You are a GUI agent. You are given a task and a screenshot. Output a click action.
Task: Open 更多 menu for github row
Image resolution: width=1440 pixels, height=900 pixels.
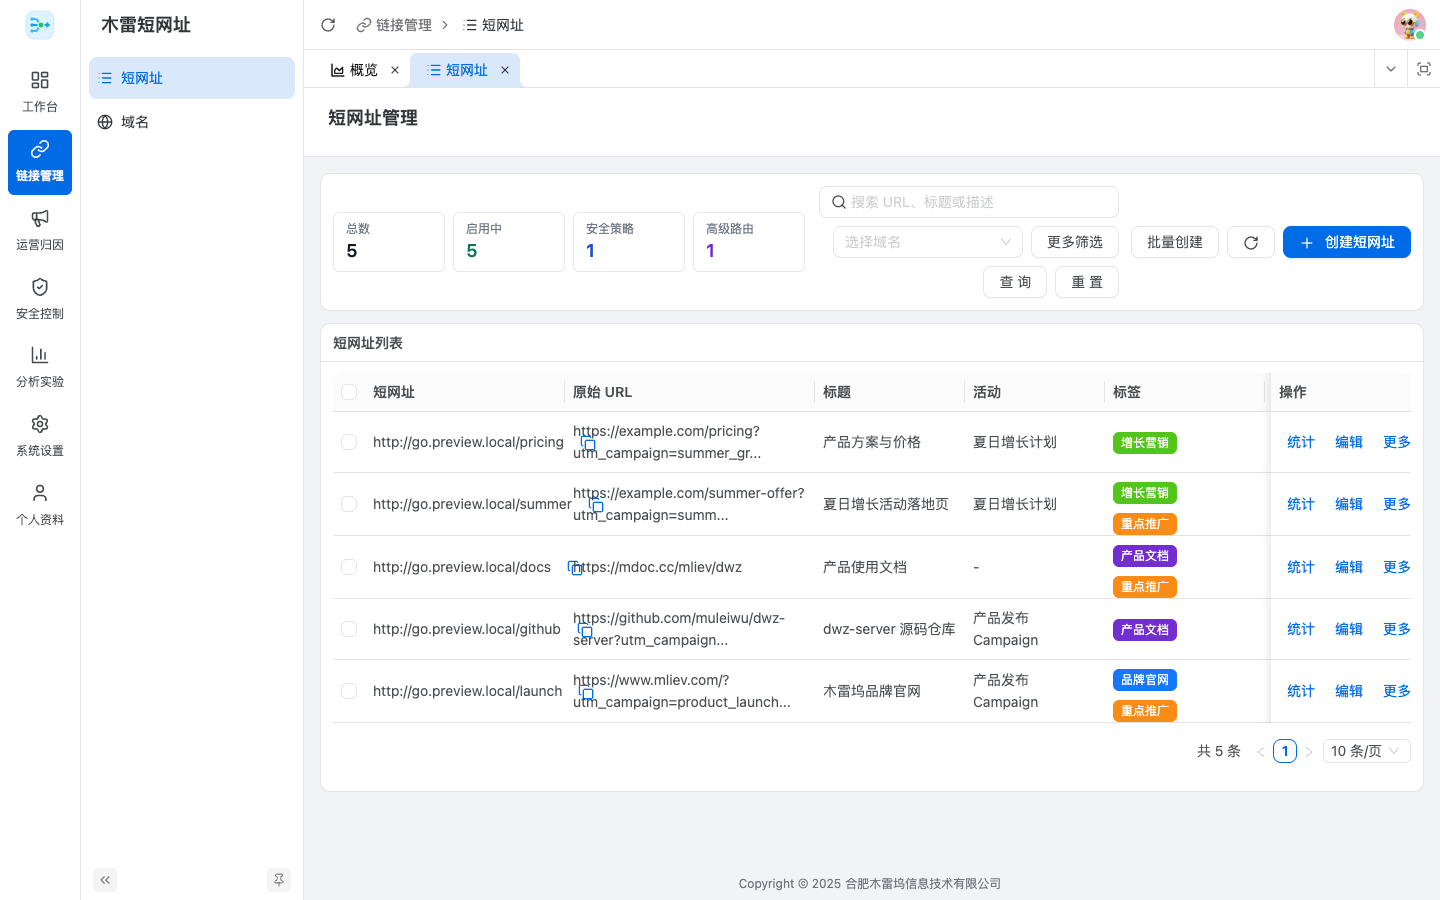click(1397, 629)
